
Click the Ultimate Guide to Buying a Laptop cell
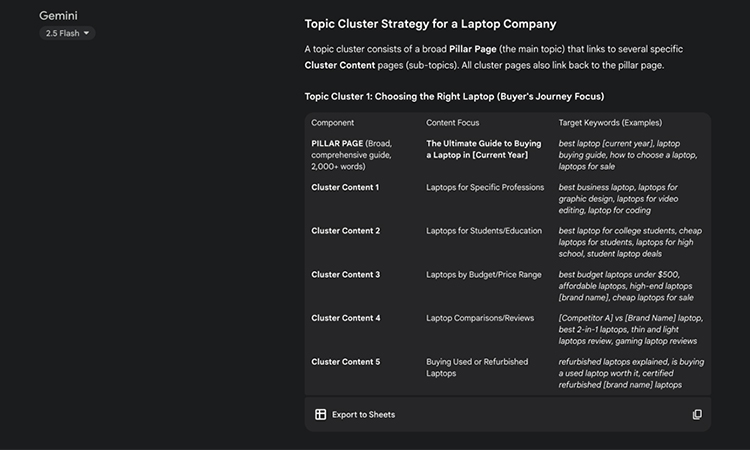pos(484,149)
